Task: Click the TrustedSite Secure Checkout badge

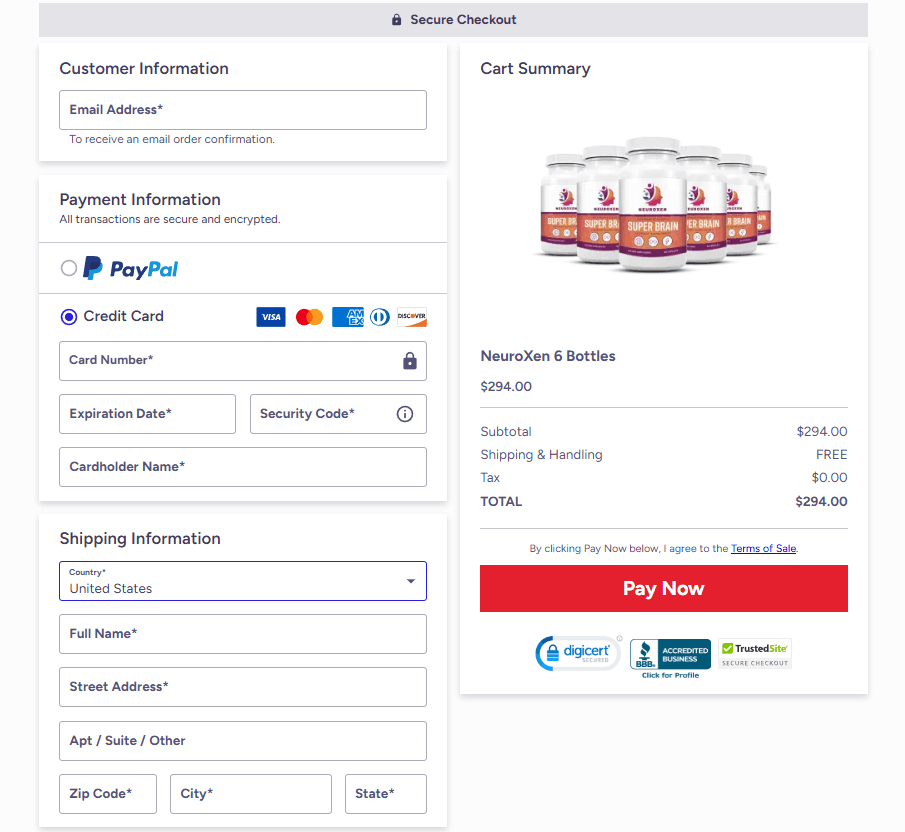Action: 754,653
